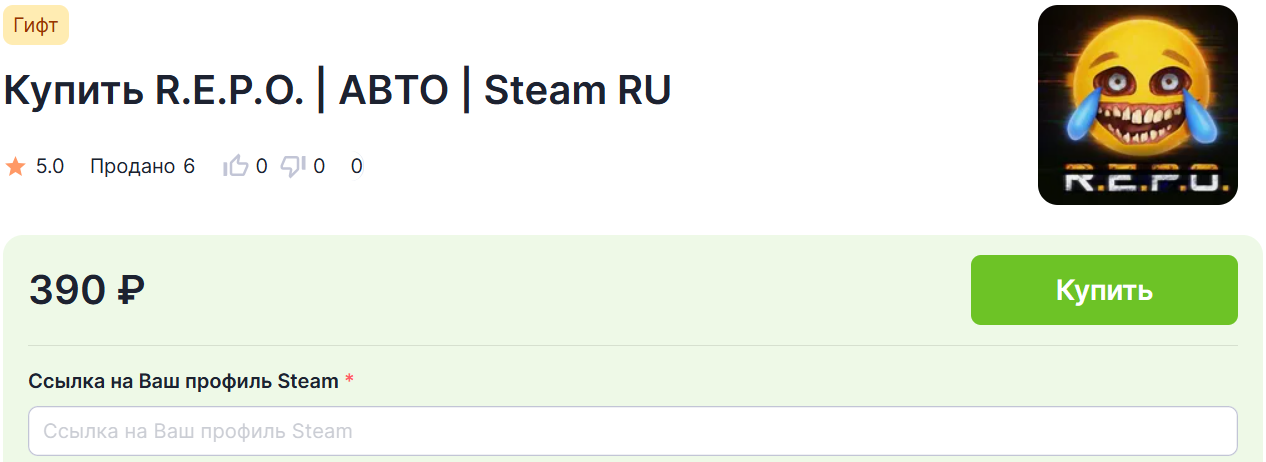The height and width of the screenshot is (462, 1266).
Task: Click the Продано 6 sold counter
Action: point(142,167)
